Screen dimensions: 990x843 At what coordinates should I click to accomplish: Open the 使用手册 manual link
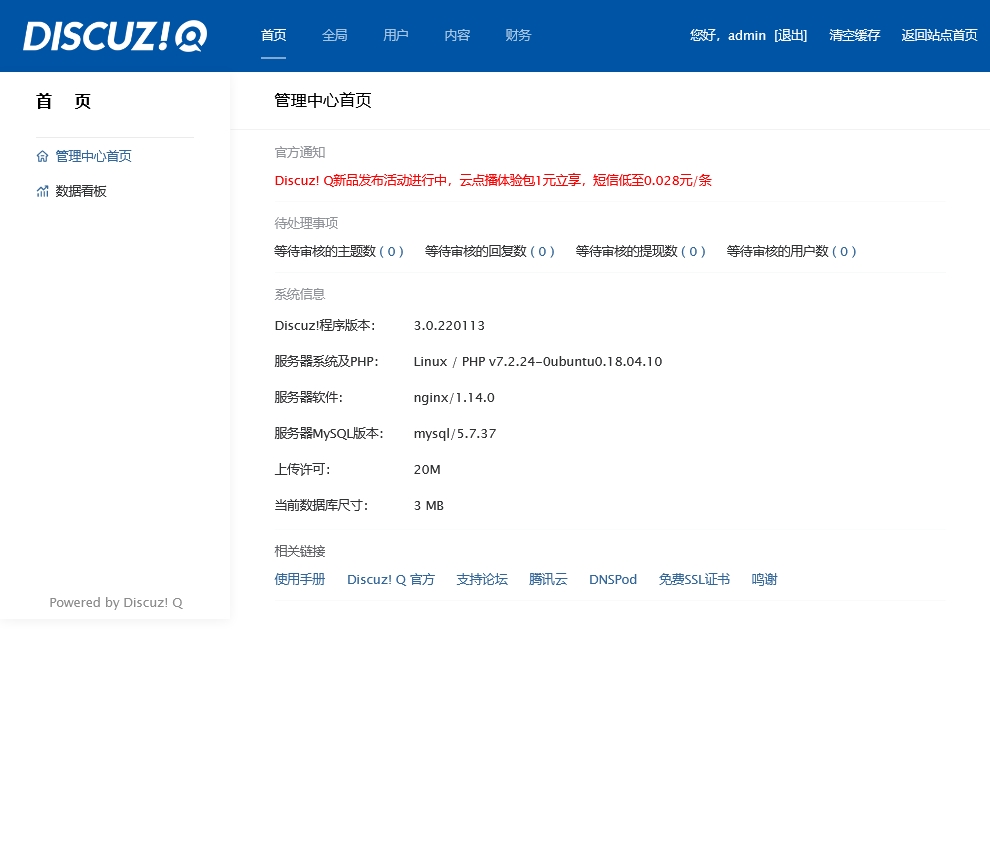300,580
